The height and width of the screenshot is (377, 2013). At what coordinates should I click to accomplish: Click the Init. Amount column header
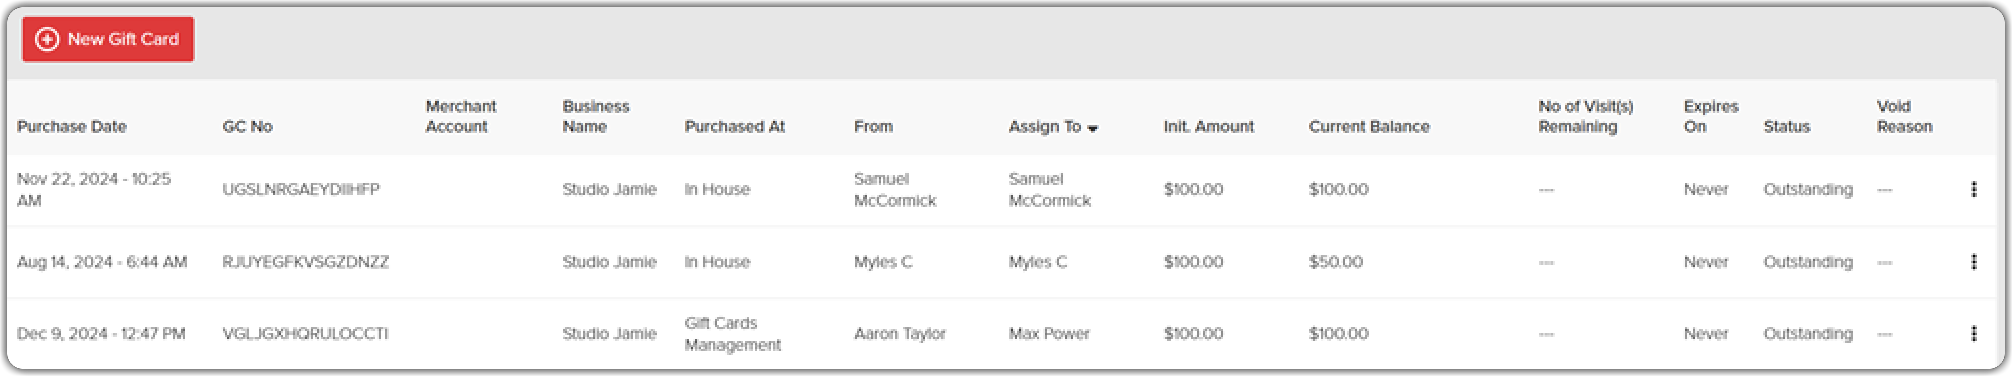click(x=1208, y=126)
